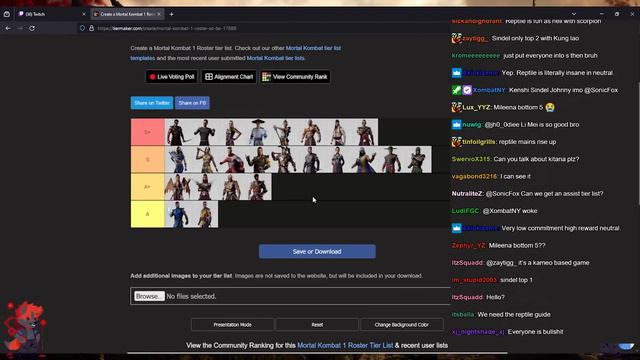Click the badge icon beside zaytigg_
Viewport: 640px width, 360px height.
(456, 38)
